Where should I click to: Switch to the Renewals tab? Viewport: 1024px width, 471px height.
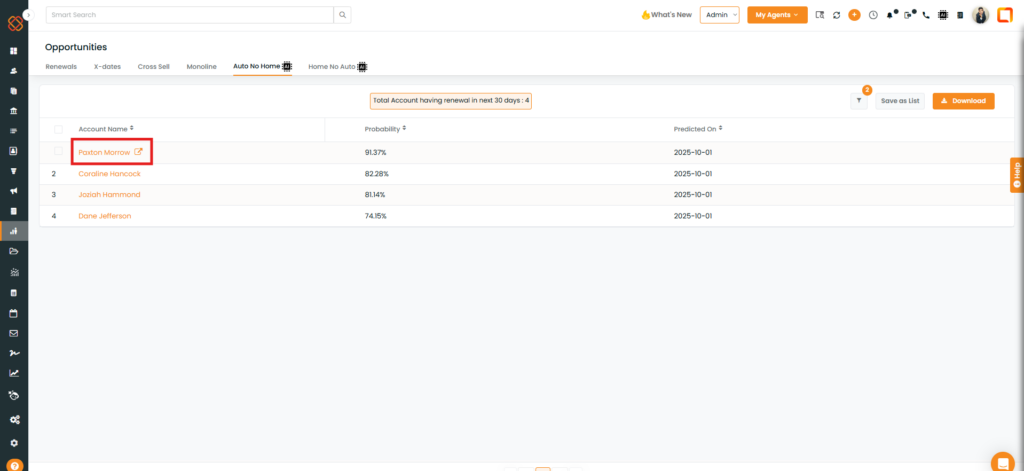click(x=61, y=66)
